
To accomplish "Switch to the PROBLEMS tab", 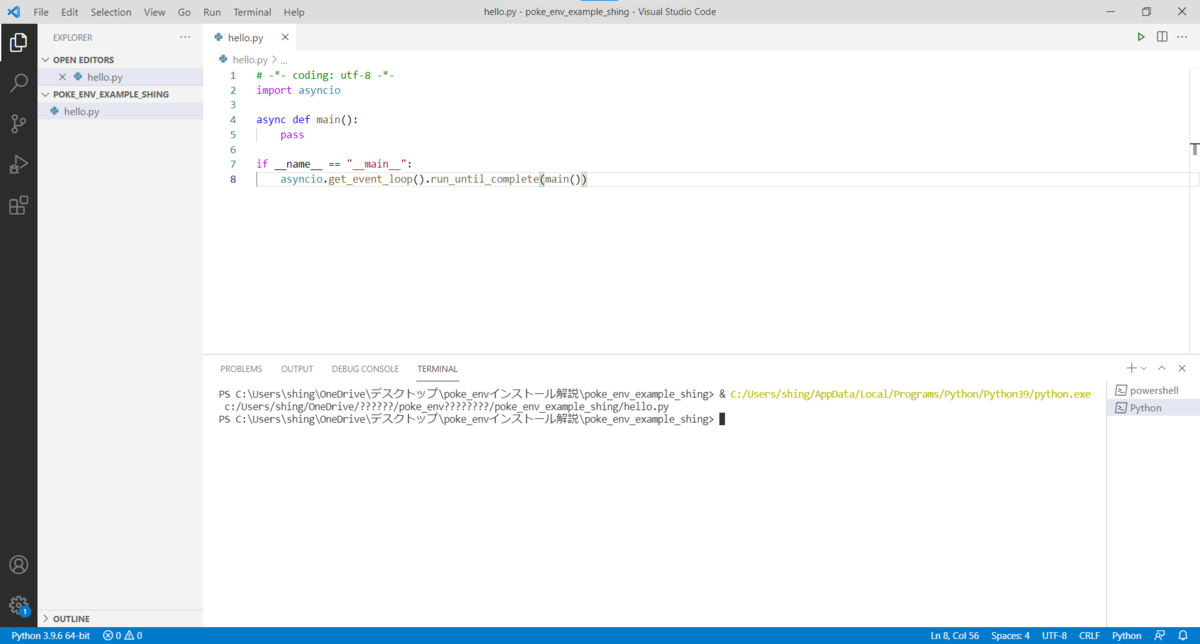I will 241,369.
